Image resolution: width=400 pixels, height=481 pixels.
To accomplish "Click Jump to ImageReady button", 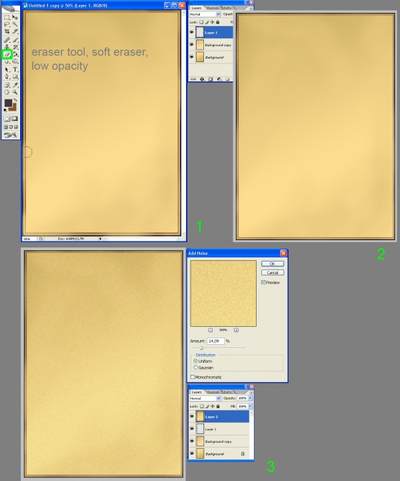I will (10, 134).
